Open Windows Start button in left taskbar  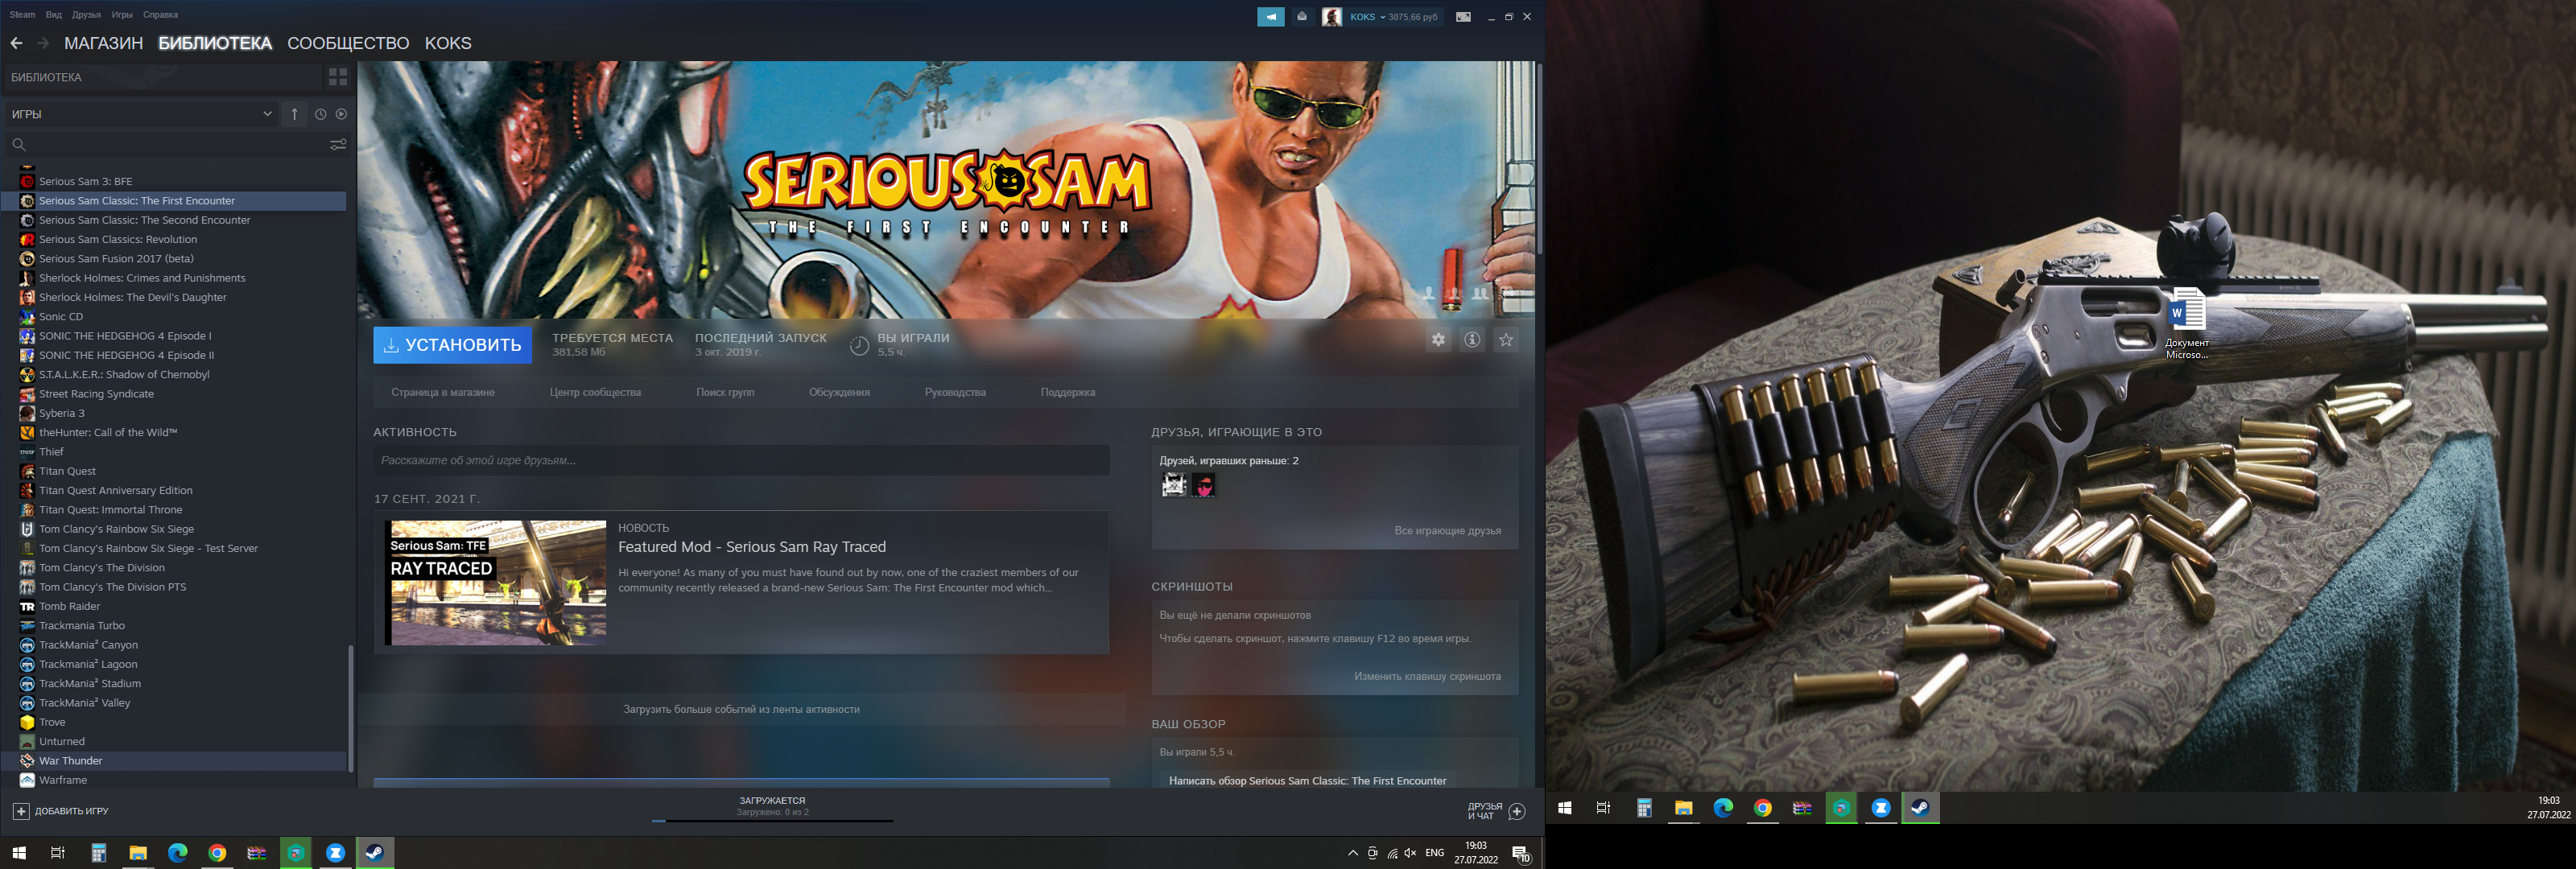pyautogui.click(x=18, y=853)
